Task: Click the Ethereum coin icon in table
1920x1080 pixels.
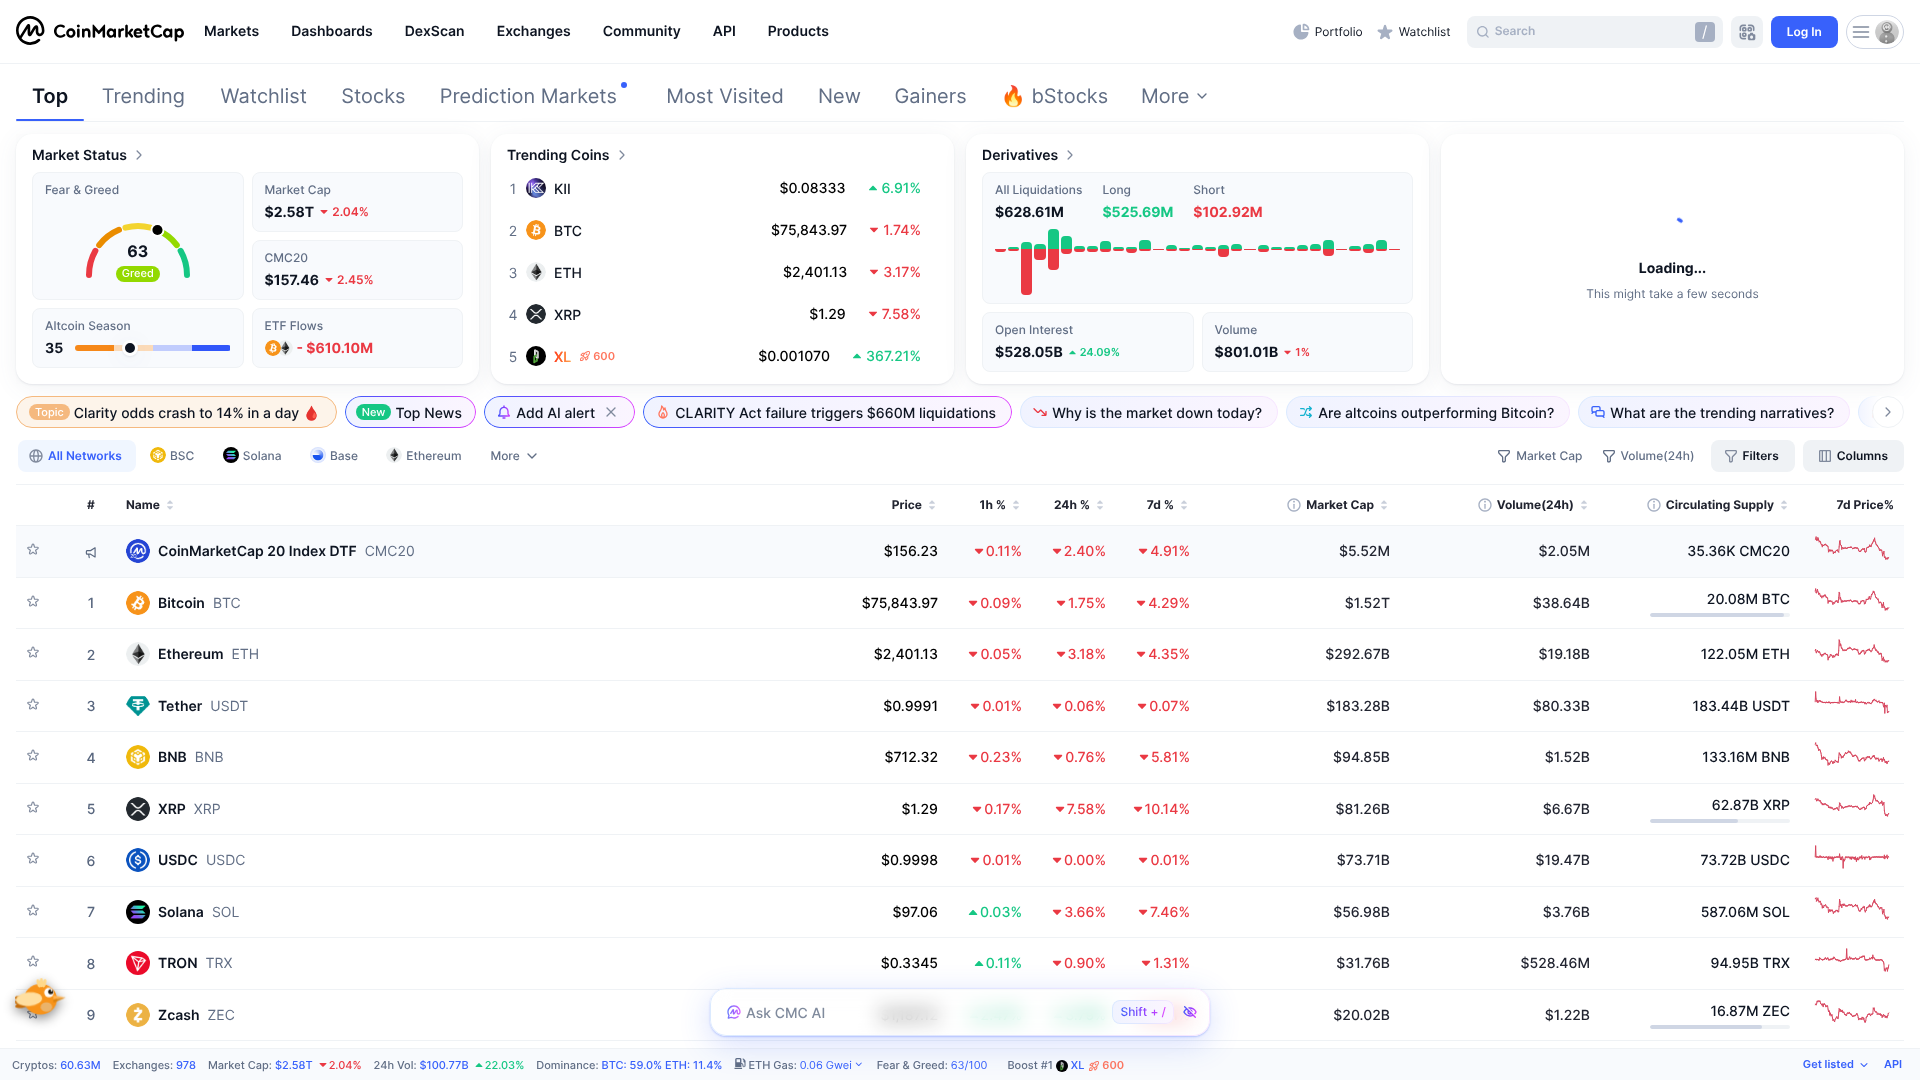Action: (x=138, y=654)
